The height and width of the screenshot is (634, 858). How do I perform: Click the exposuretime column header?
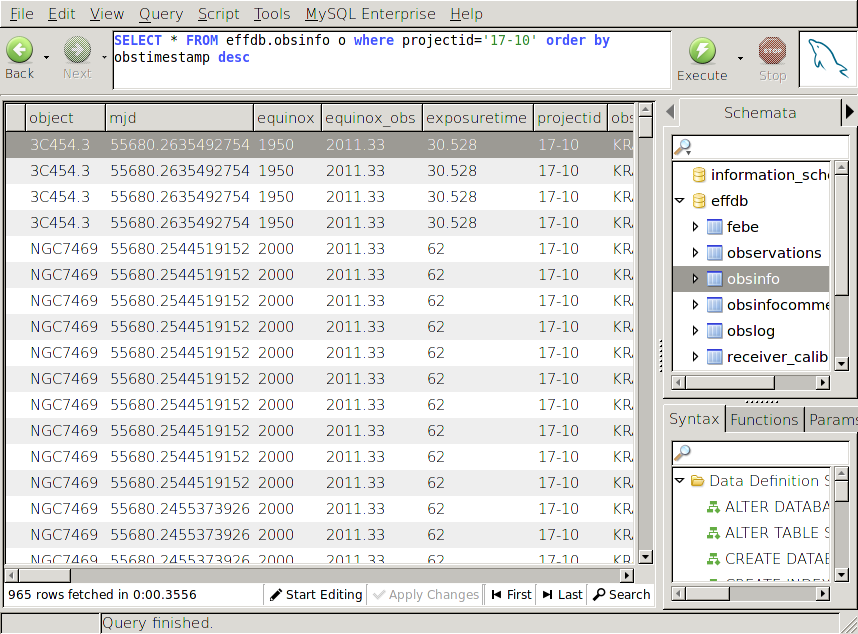(477, 118)
